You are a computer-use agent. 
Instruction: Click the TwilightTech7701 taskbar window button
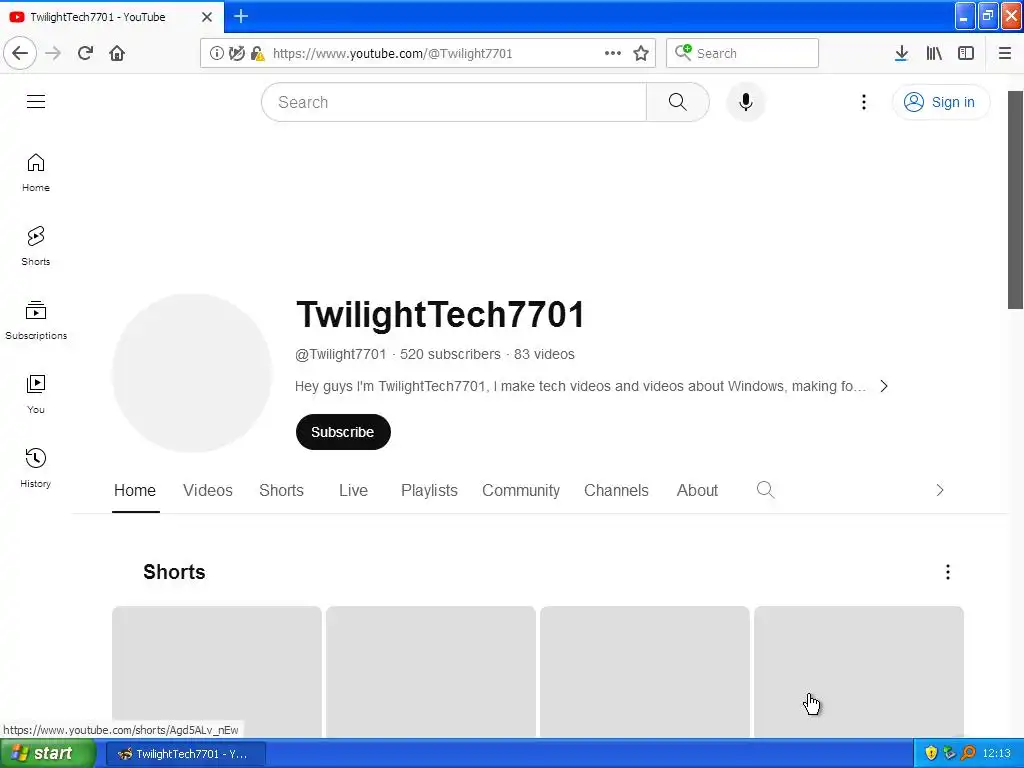pyautogui.click(x=185, y=754)
